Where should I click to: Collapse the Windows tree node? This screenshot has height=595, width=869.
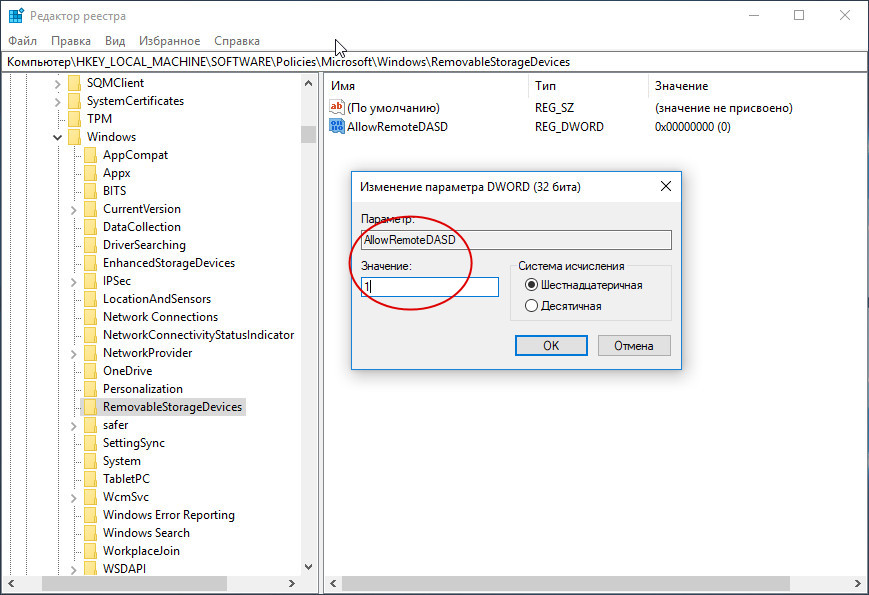pyautogui.click(x=58, y=137)
